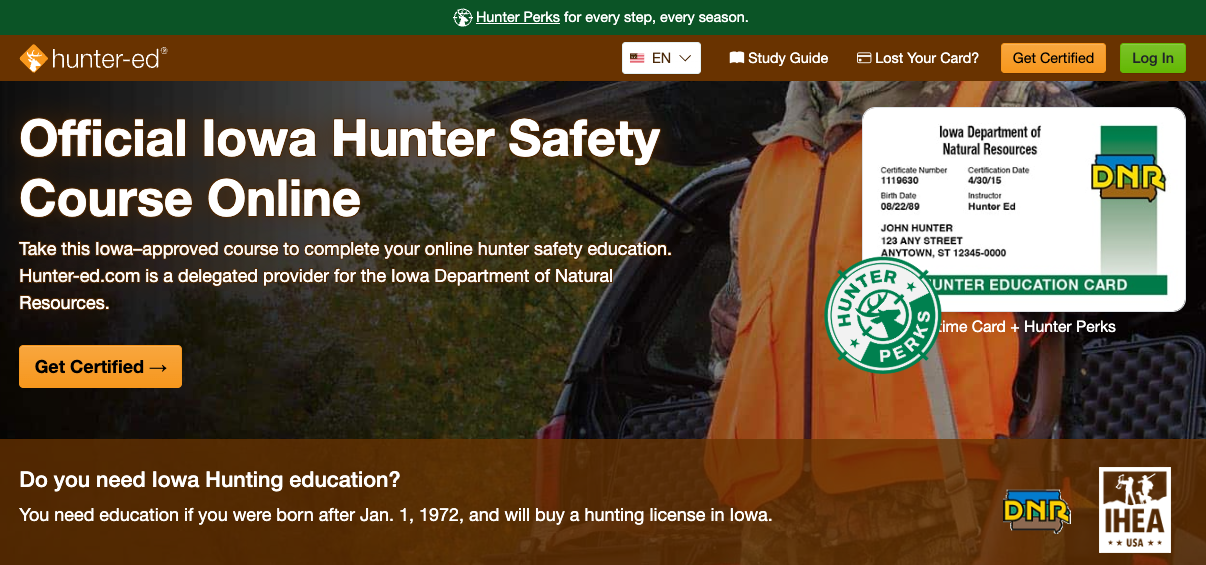This screenshot has height=565, width=1206.
Task: Click the green Log In button
Action: pyautogui.click(x=1153, y=58)
